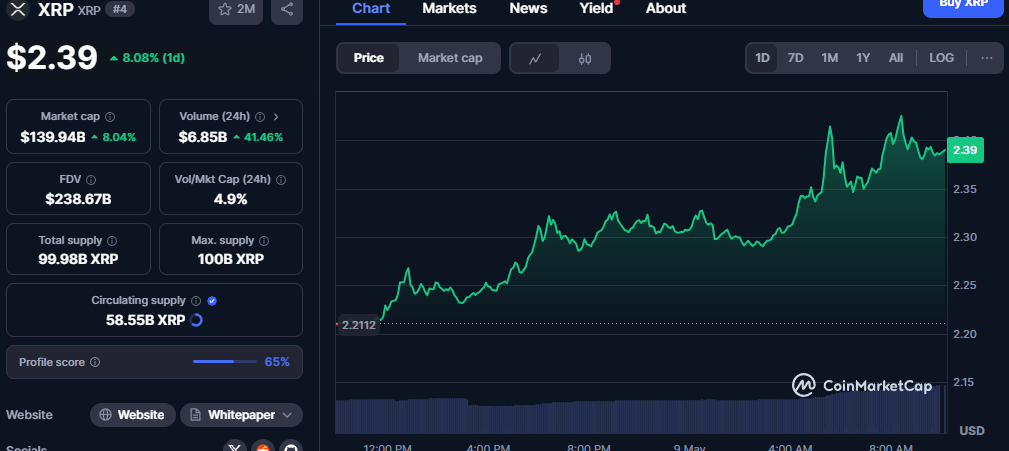Click the $2.39 price text
Screen dimensions: 1009x451
point(52,57)
